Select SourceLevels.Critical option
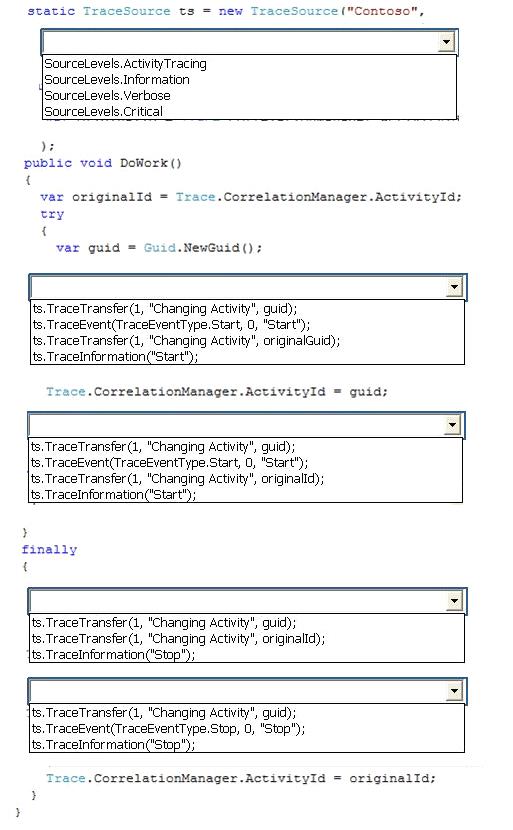This screenshot has height=830, width=513. pos(103,112)
